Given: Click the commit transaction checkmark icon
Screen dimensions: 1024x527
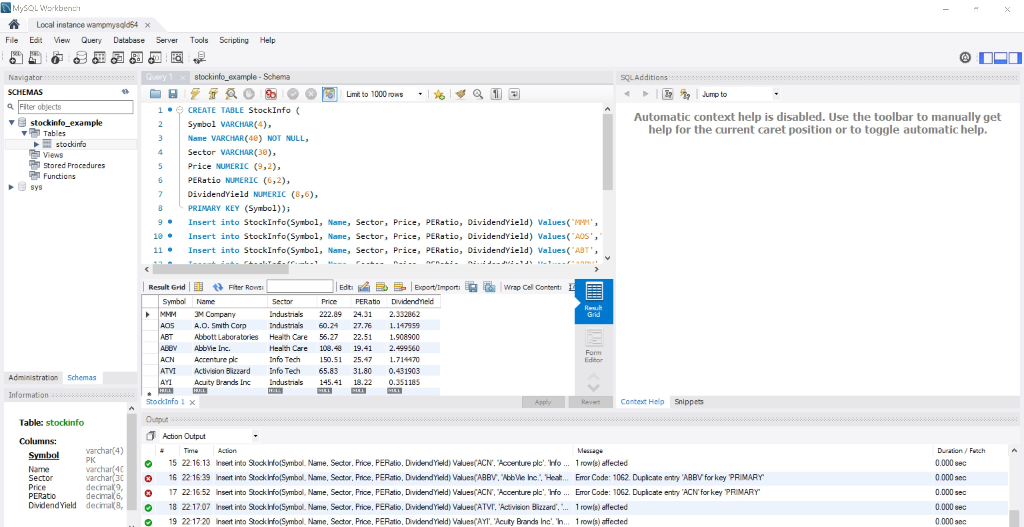Looking at the screenshot, I should (293, 94).
